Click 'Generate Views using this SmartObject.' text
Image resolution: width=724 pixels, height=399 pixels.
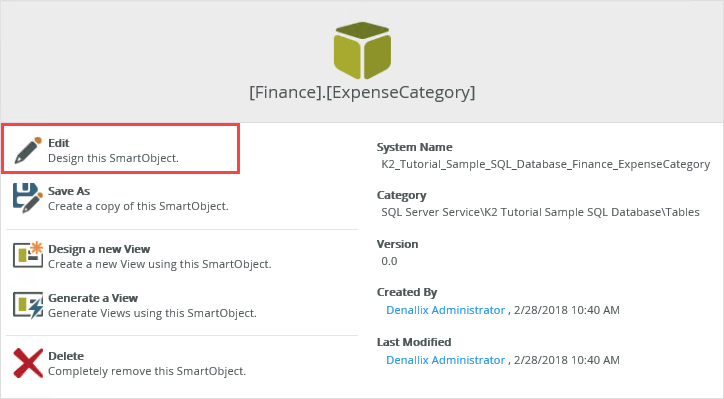point(152,313)
